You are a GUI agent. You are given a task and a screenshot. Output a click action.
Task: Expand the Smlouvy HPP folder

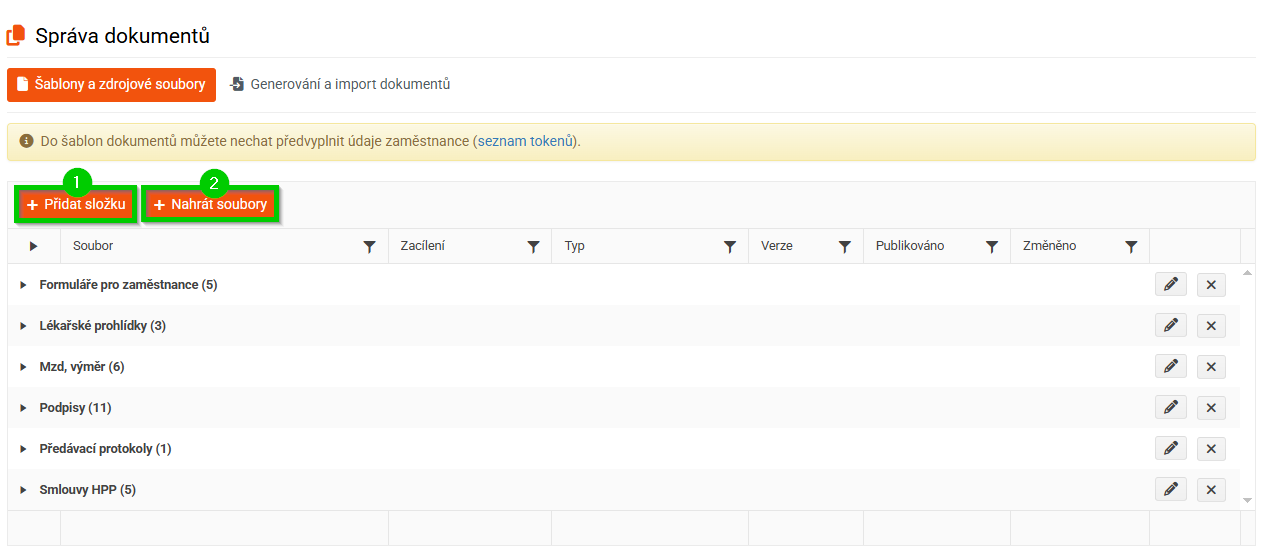click(x=24, y=490)
